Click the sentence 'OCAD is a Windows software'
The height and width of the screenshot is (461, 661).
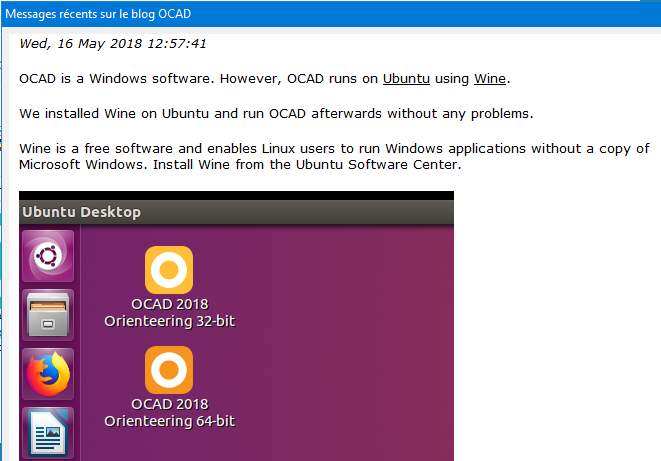pos(115,79)
